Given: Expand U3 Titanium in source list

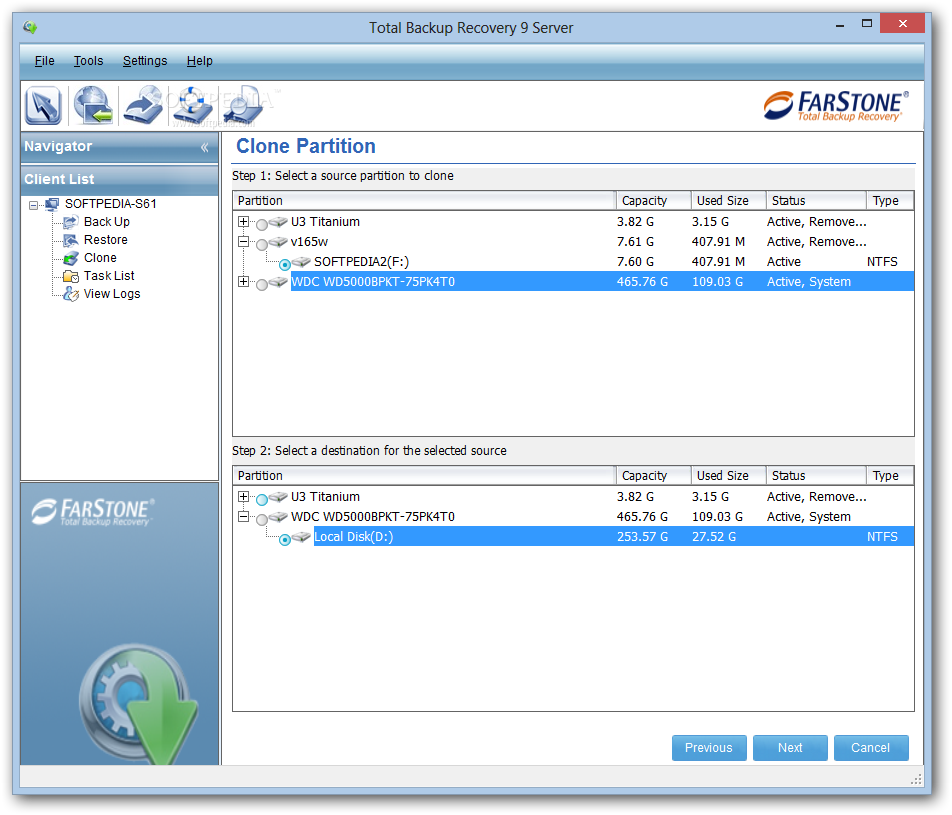Looking at the screenshot, I should (243, 222).
